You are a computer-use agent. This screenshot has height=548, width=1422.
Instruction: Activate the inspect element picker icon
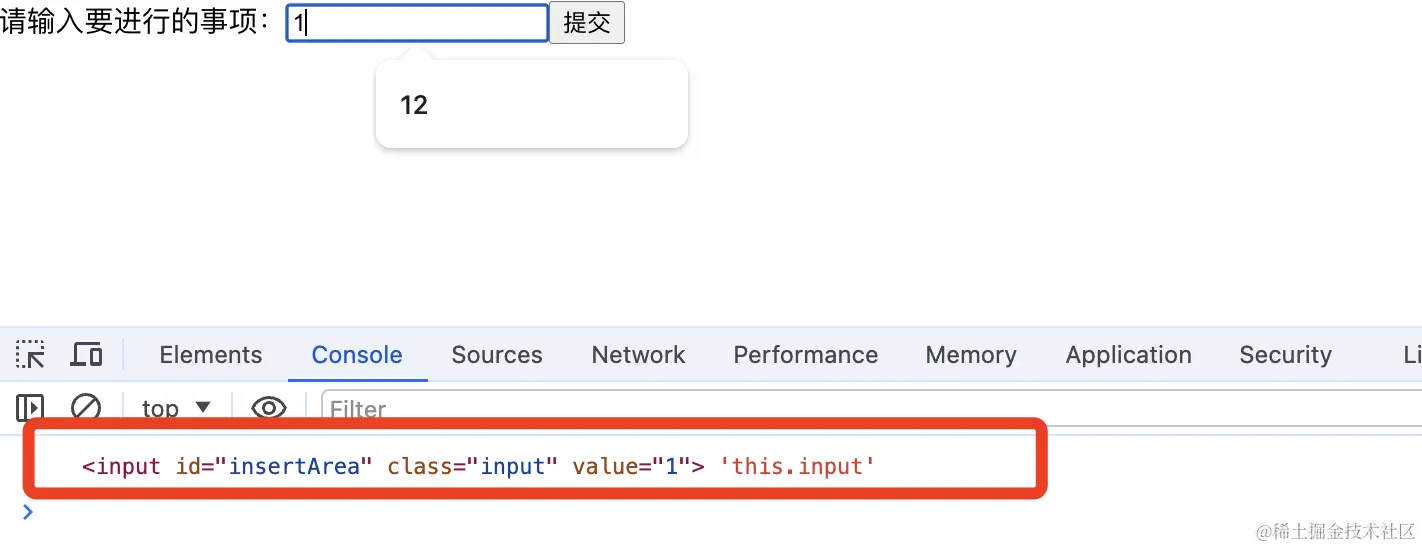[30, 355]
